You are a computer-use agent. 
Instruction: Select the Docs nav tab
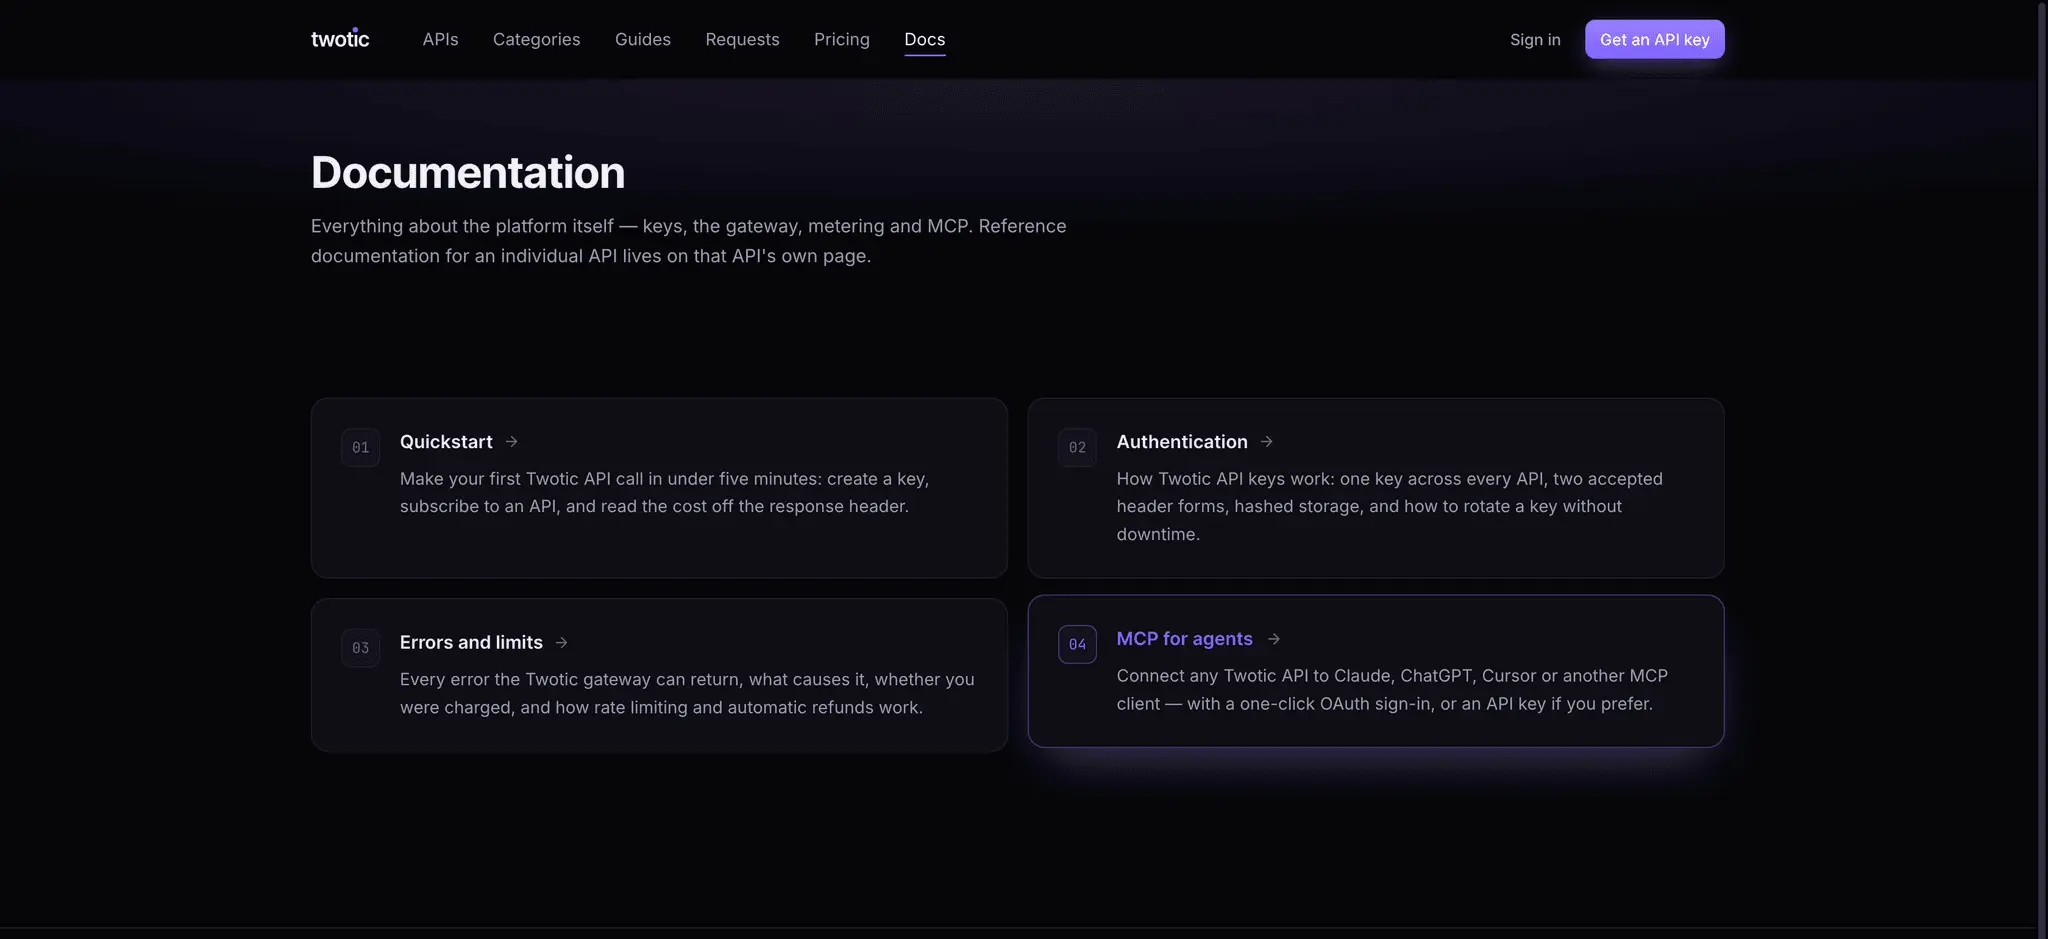point(924,39)
